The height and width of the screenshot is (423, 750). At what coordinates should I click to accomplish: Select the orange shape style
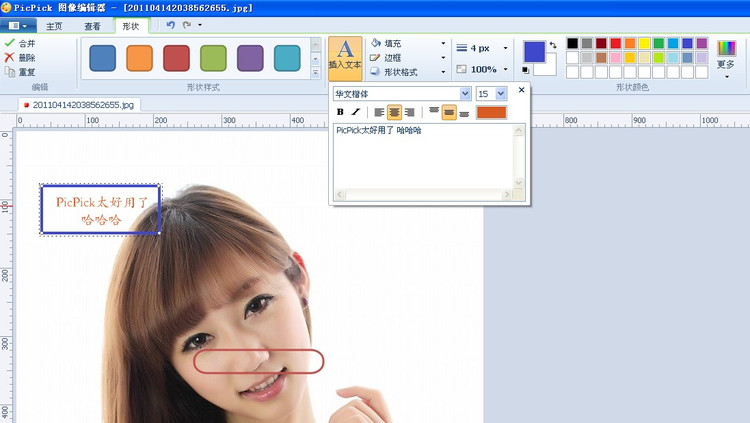click(140, 58)
